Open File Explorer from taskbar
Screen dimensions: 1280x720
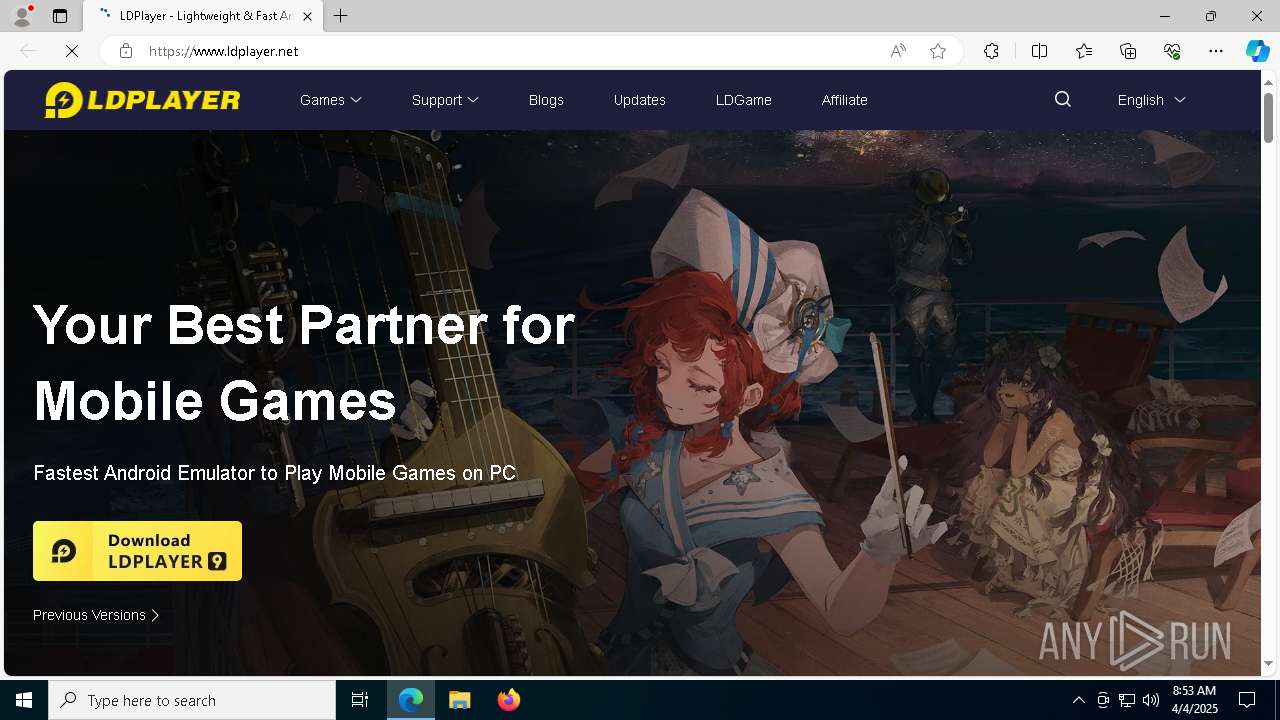click(459, 700)
